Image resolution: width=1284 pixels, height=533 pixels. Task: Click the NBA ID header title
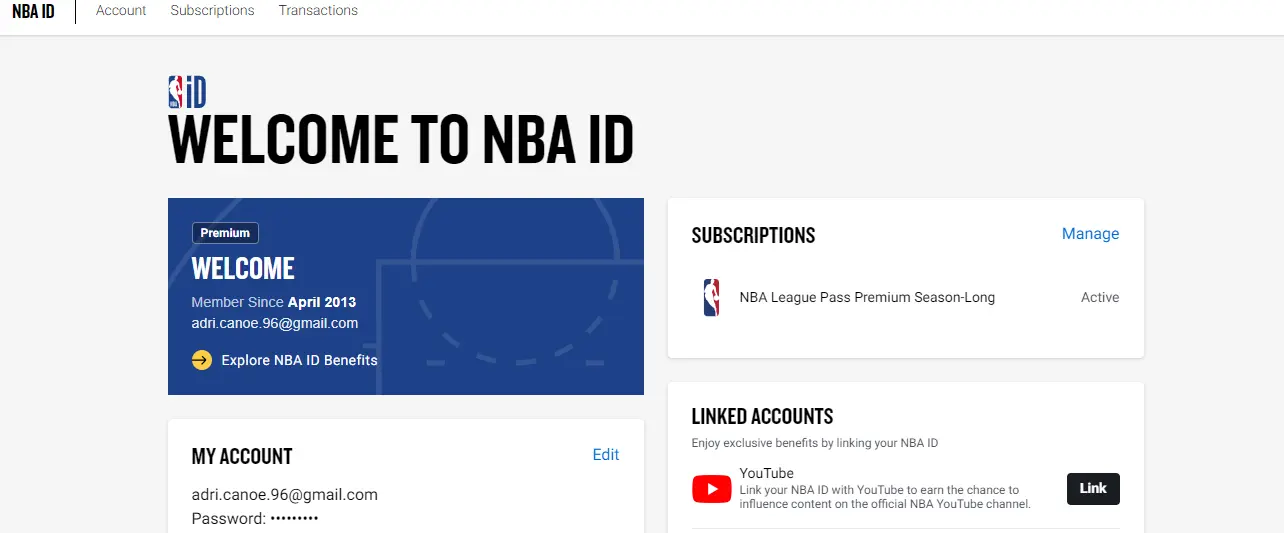point(33,11)
